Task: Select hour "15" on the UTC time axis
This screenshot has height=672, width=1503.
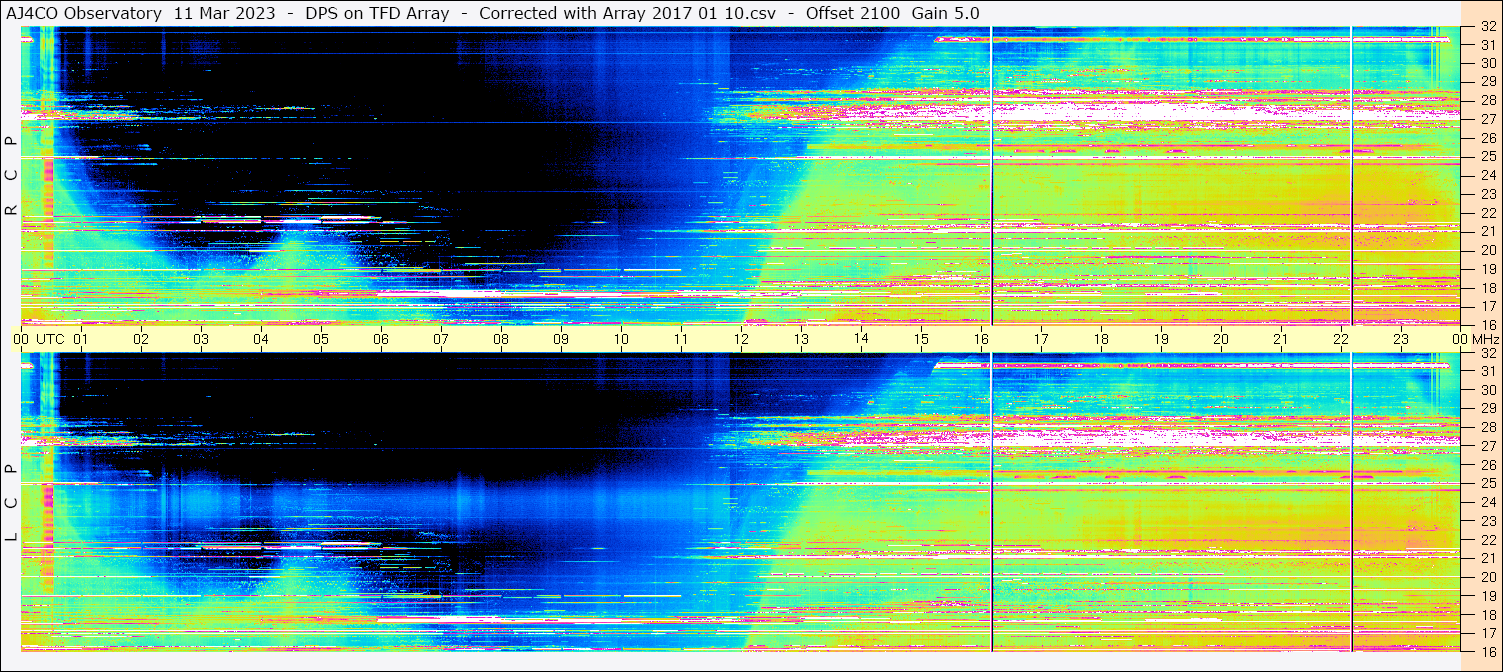Action: (921, 339)
